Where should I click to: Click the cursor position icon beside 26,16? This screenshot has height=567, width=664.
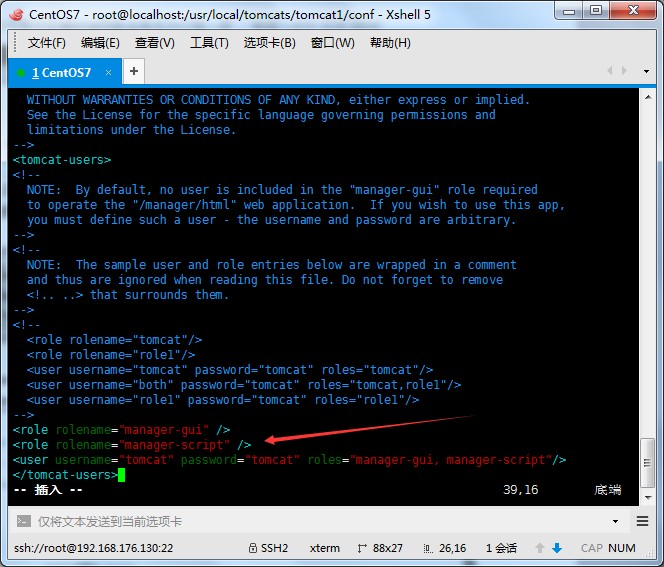point(428,548)
